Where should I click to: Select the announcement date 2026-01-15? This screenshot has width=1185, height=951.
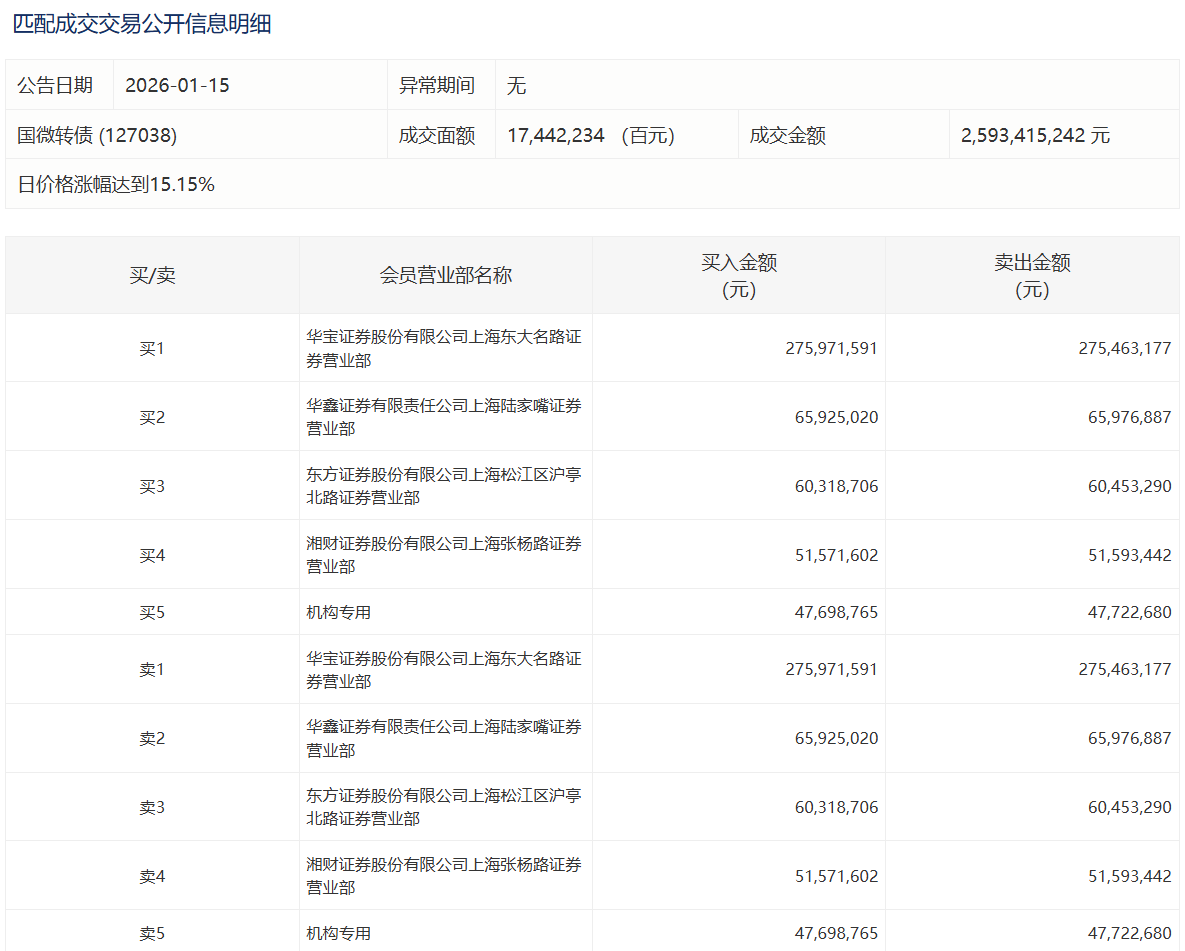177,86
